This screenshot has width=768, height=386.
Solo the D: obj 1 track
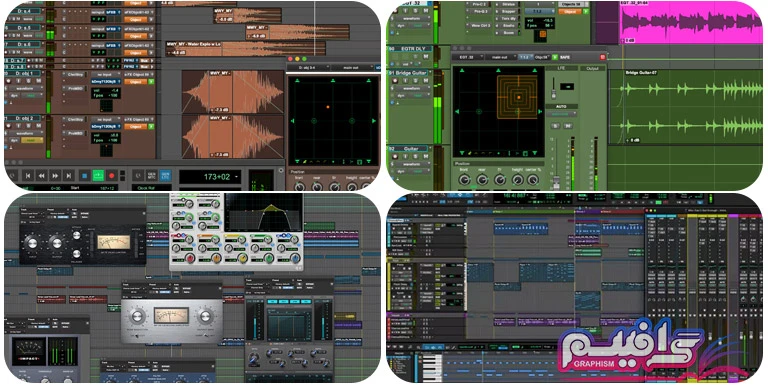[x=28, y=81]
